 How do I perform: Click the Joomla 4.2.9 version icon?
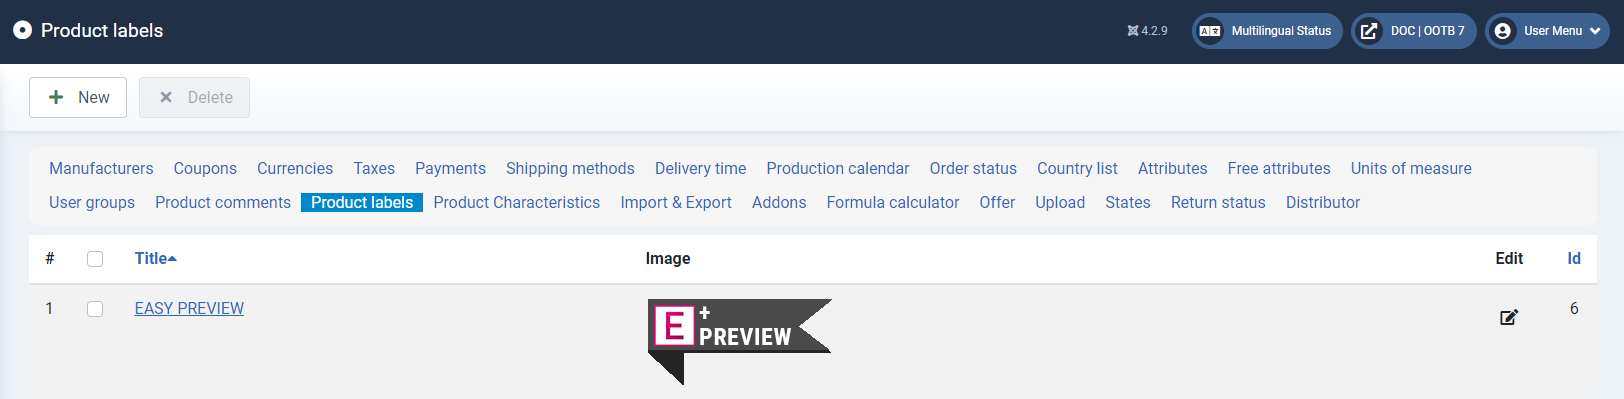tap(1133, 31)
